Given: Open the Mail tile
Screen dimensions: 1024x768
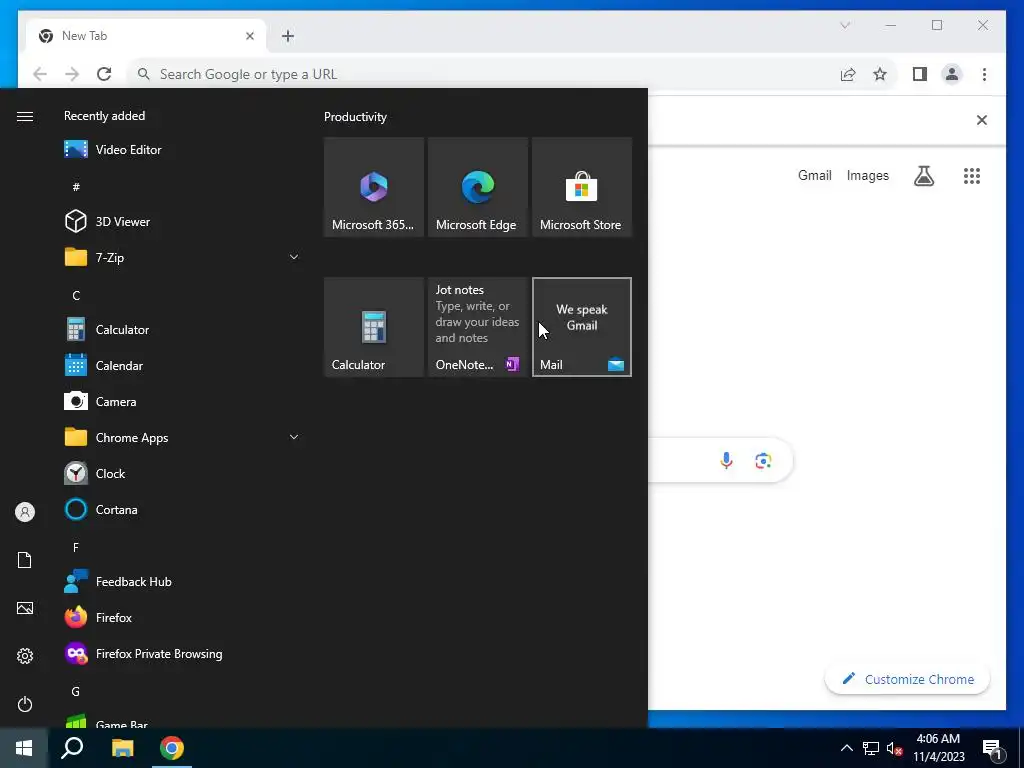Looking at the screenshot, I should point(582,327).
